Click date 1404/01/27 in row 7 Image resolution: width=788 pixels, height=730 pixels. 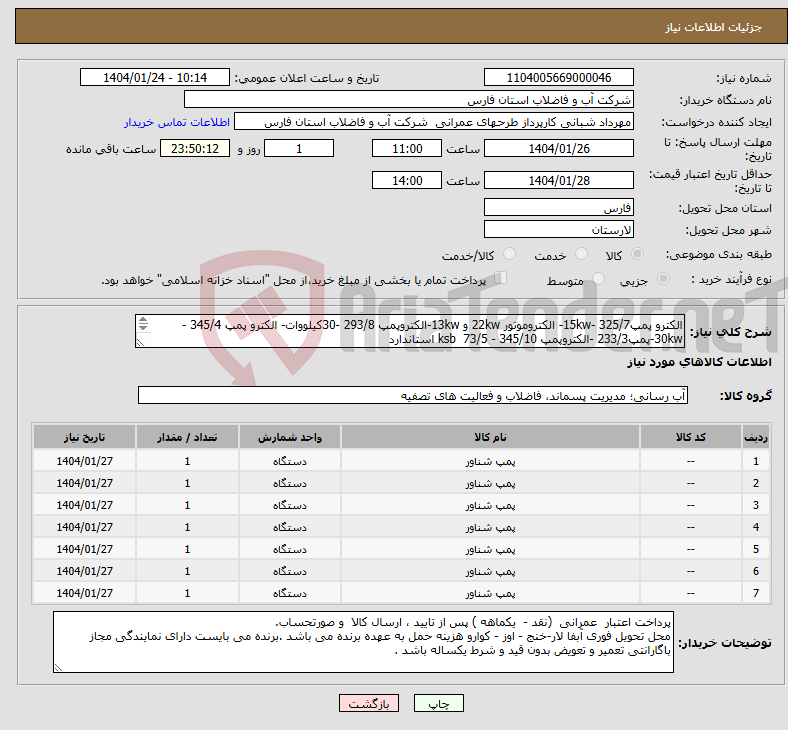pos(84,593)
